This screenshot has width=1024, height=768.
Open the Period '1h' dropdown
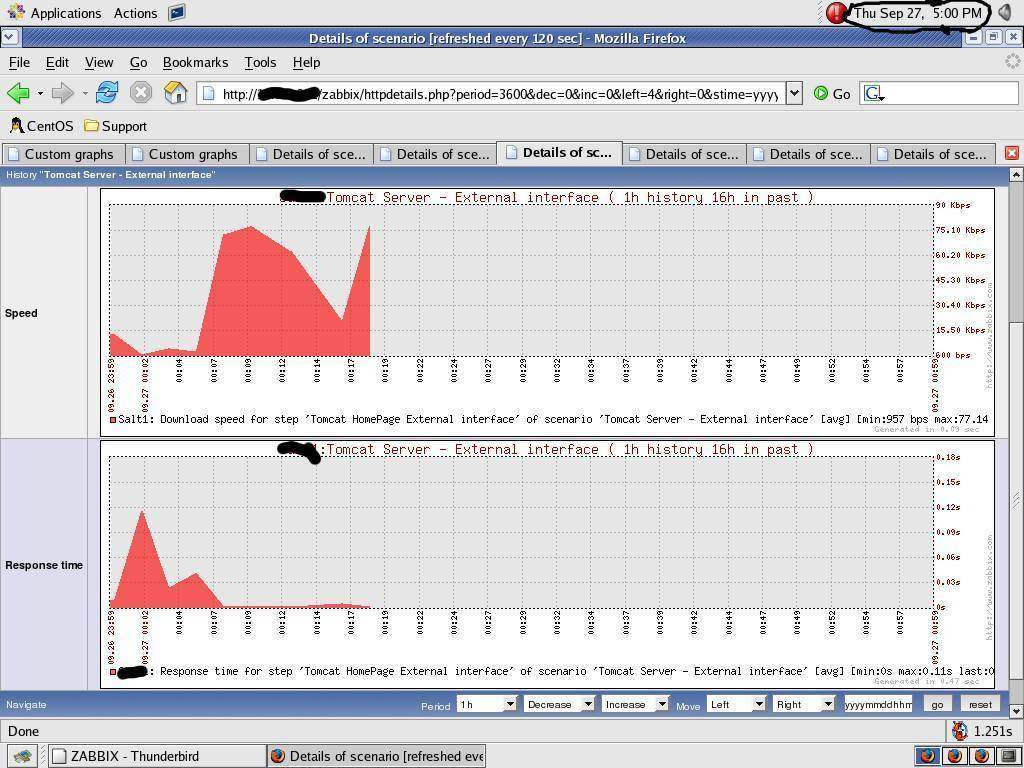coord(487,705)
